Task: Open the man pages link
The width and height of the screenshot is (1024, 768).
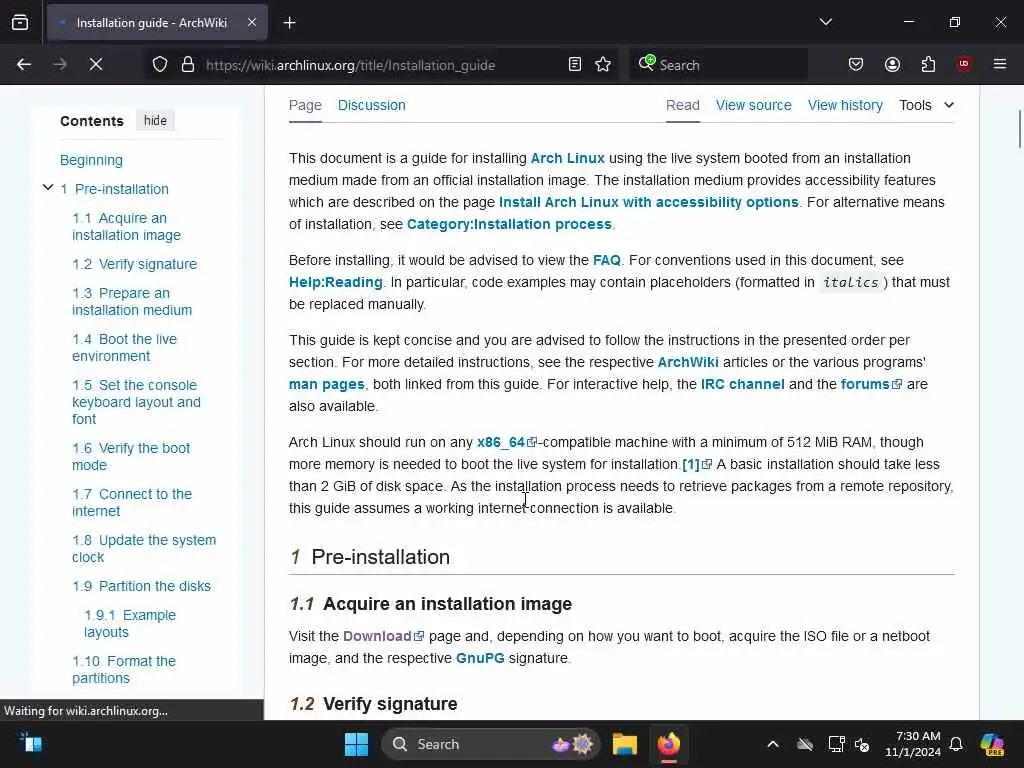Action: pyautogui.click(x=327, y=385)
